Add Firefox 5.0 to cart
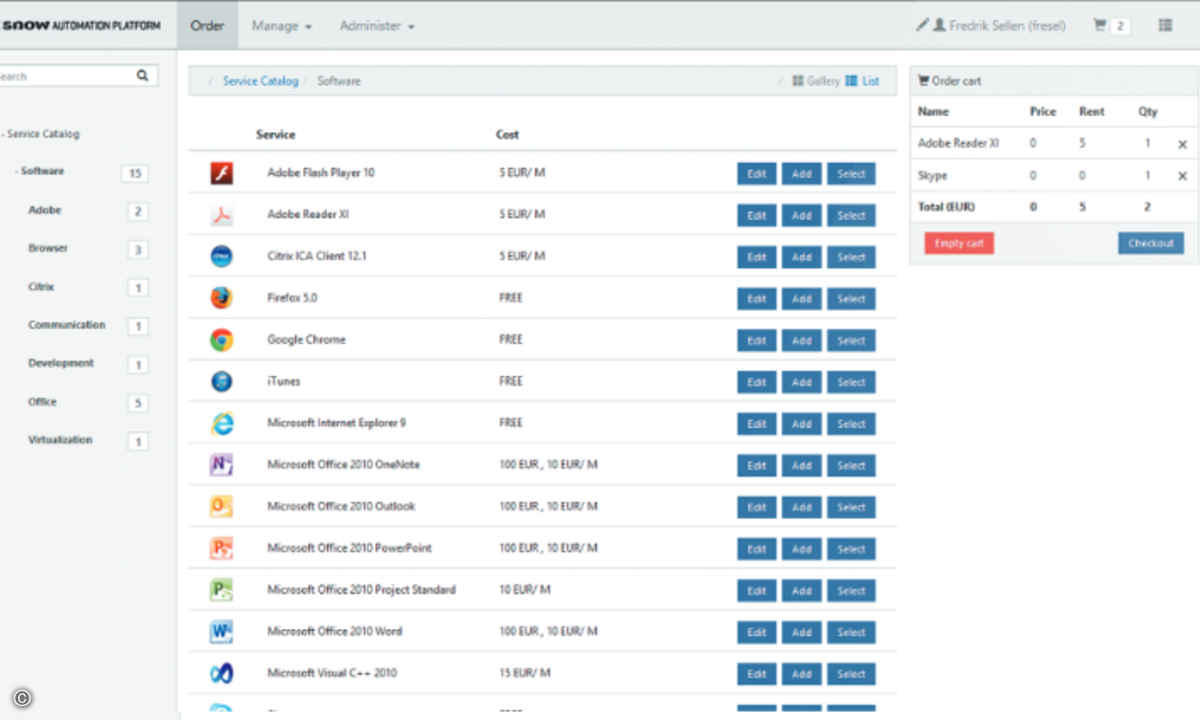Image resolution: width=1200 pixels, height=720 pixels. tap(802, 299)
